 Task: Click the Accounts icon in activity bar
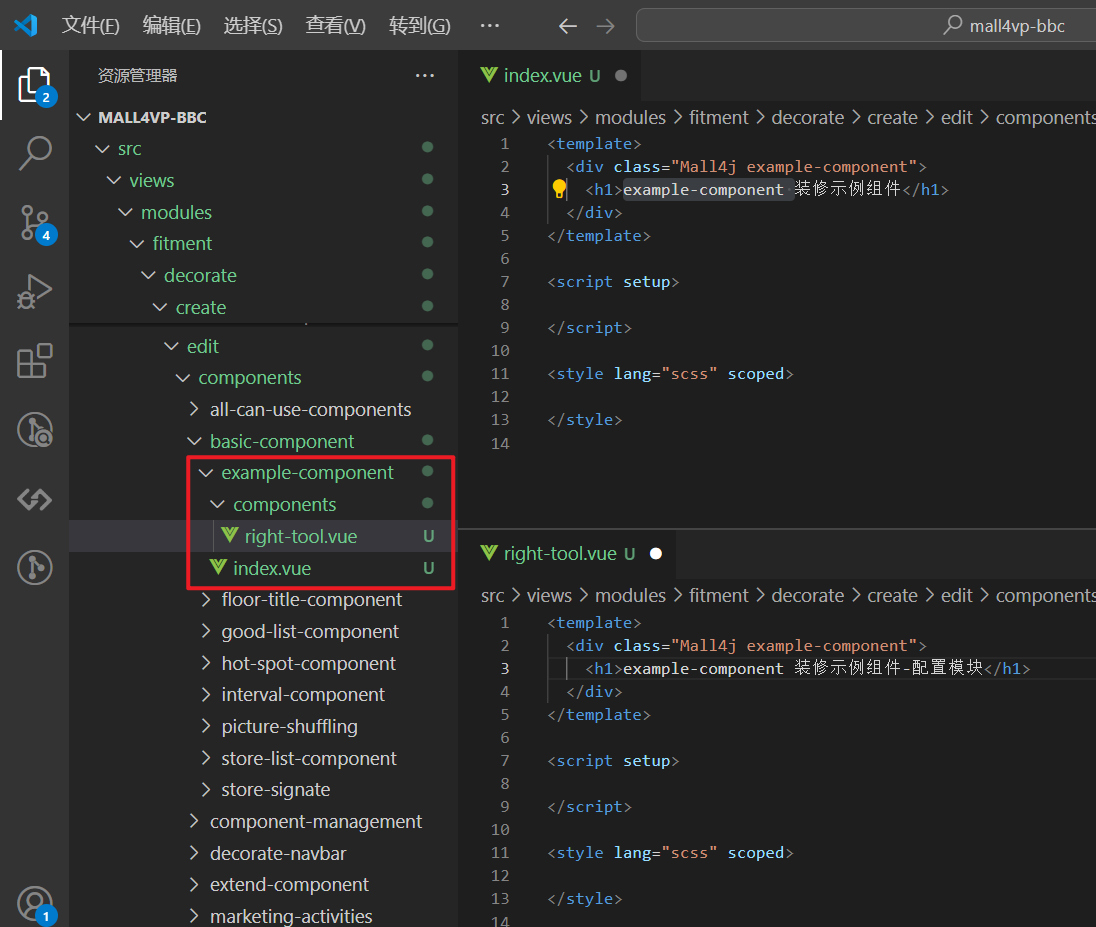tap(34, 903)
